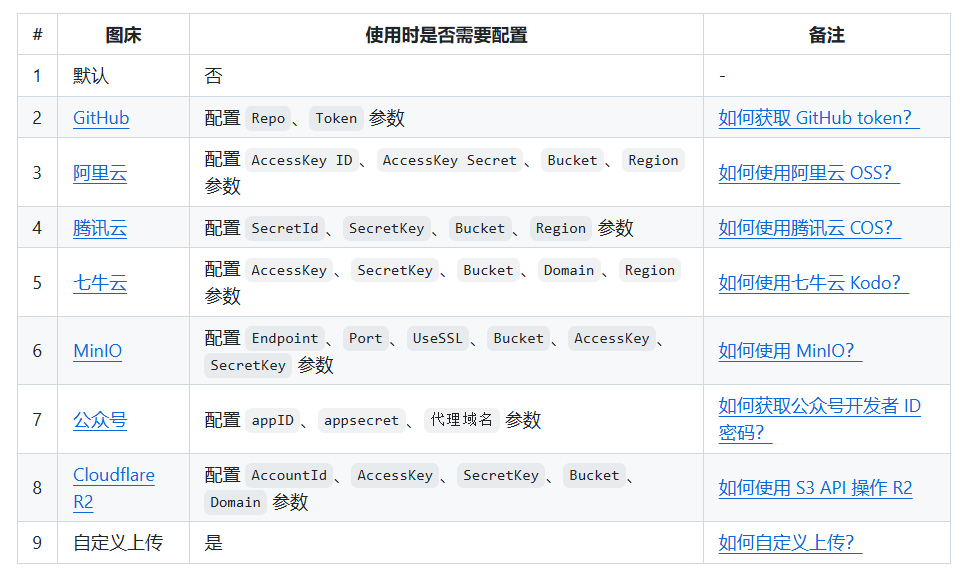Click the 默认 cell in row 1

(x=123, y=76)
